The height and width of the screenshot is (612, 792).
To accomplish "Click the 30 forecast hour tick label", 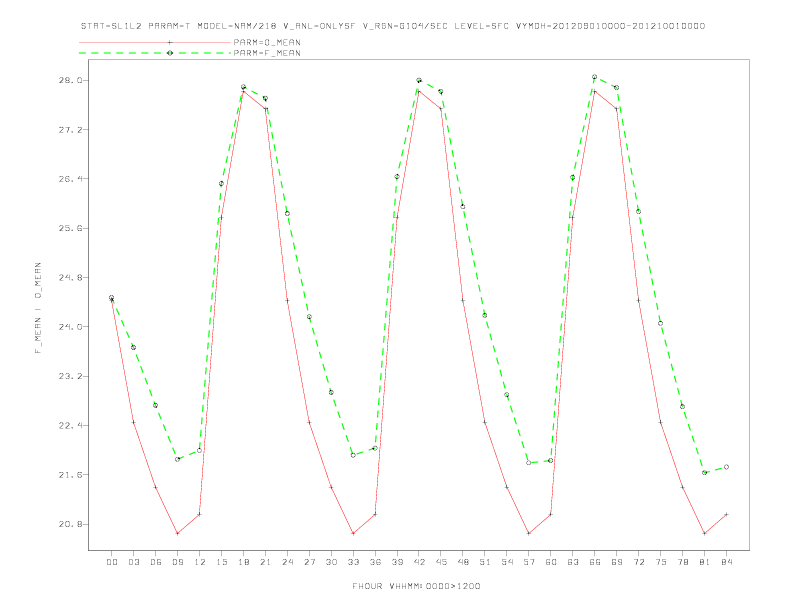I will 331,562.
